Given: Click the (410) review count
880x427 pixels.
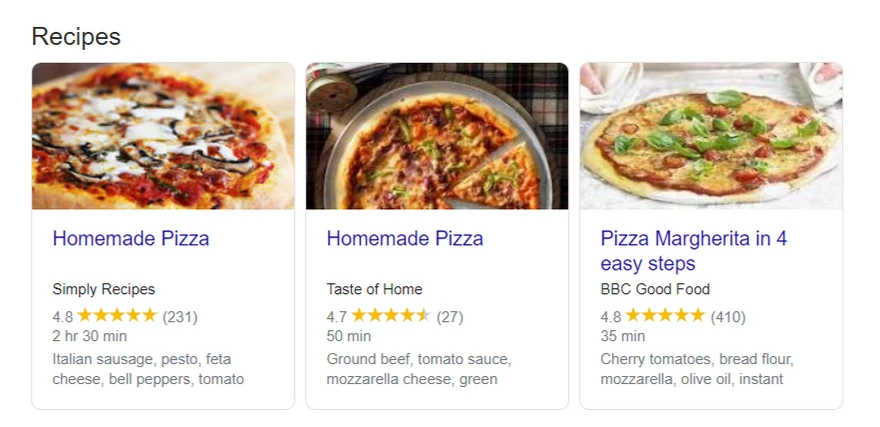Looking at the screenshot, I should [x=728, y=317].
